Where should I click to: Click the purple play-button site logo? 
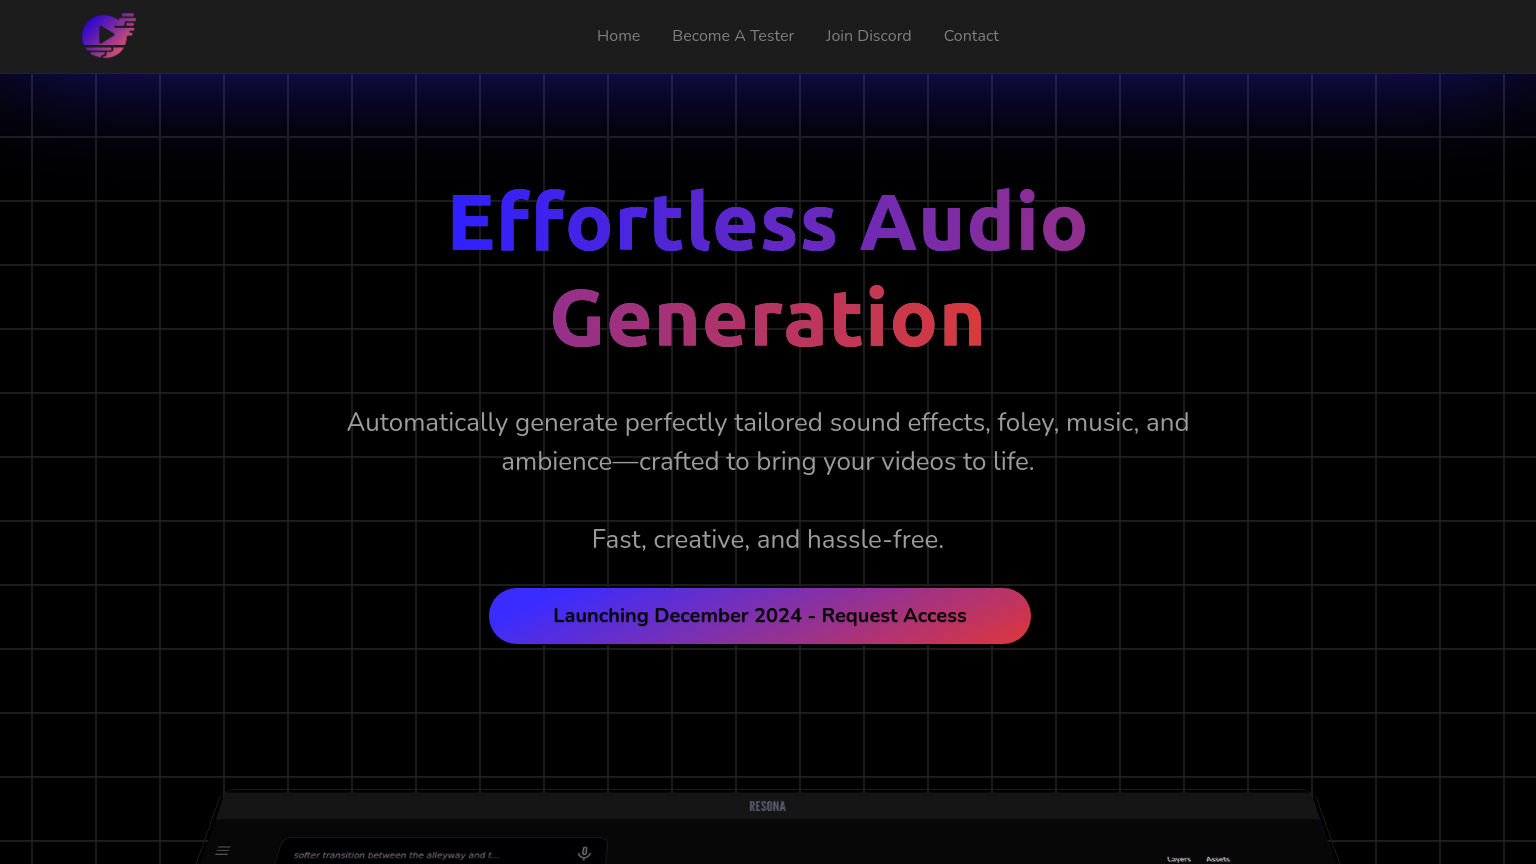pyautogui.click(x=108, y=36)
